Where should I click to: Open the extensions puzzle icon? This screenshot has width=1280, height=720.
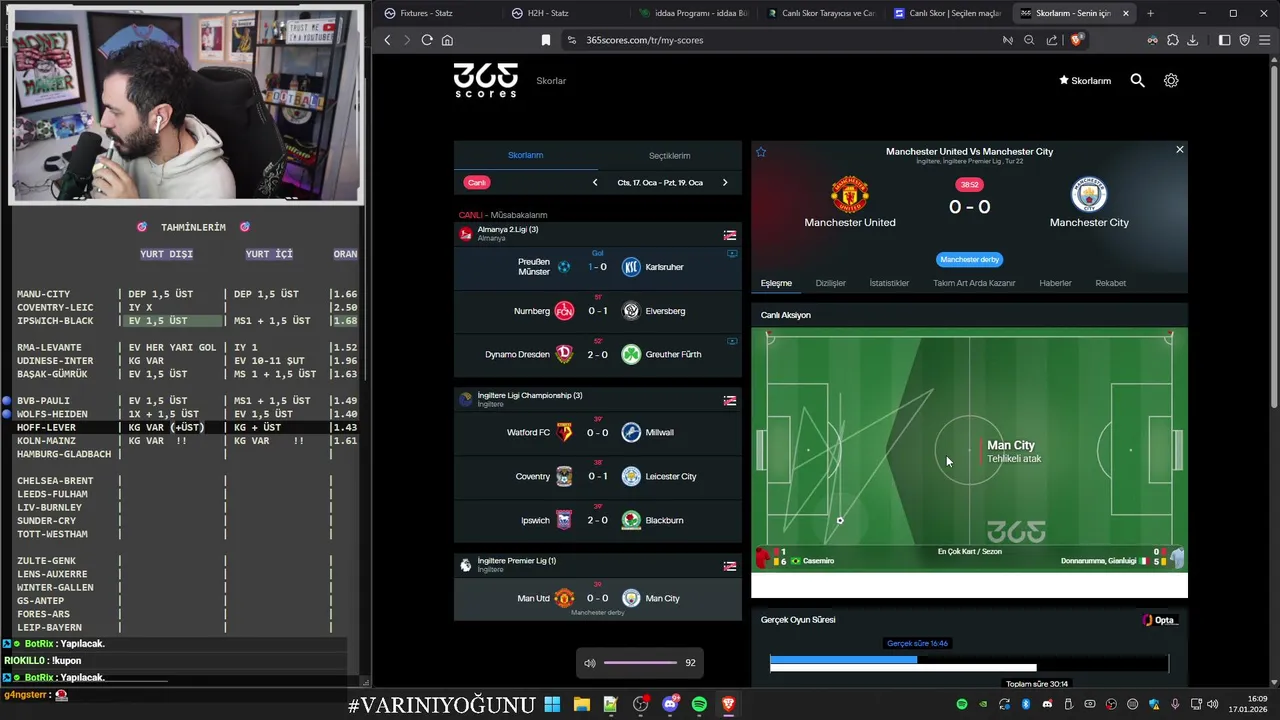click(x=1173, y=40)
